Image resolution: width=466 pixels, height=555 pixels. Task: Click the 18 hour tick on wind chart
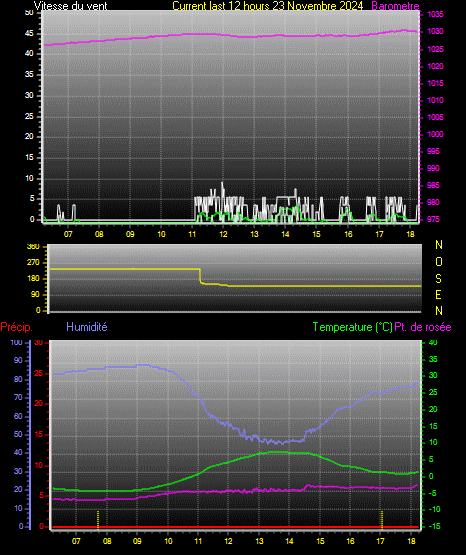click(x=410, y=234)
